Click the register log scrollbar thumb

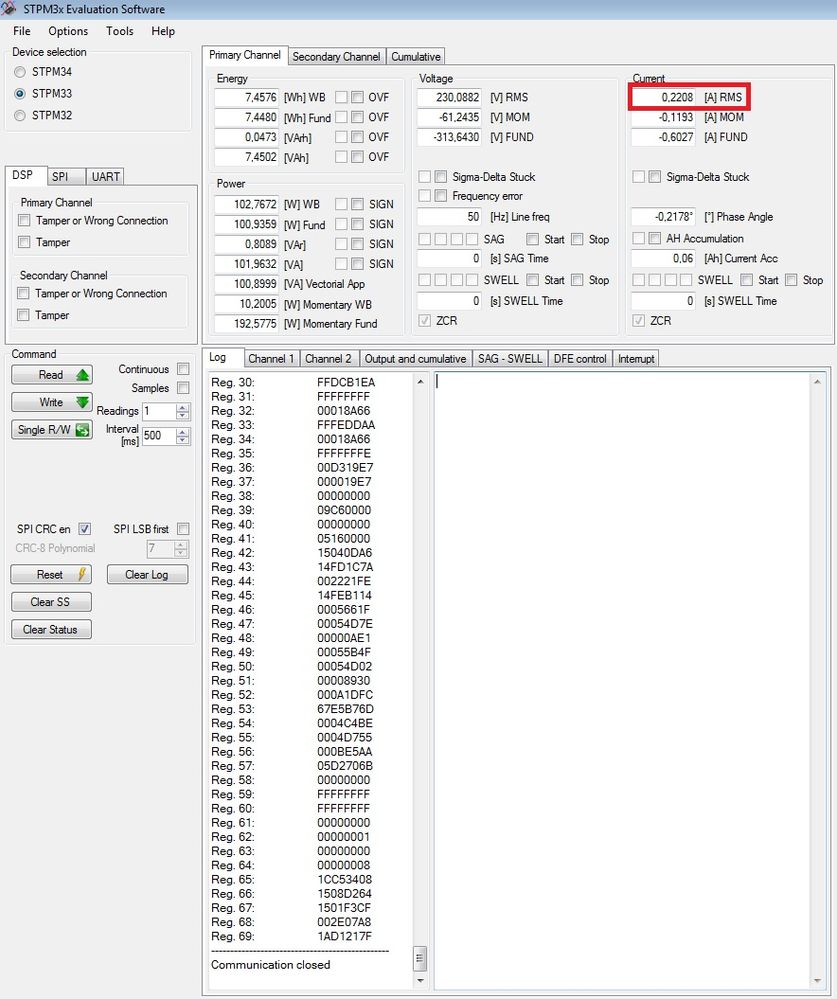[420, 958]
